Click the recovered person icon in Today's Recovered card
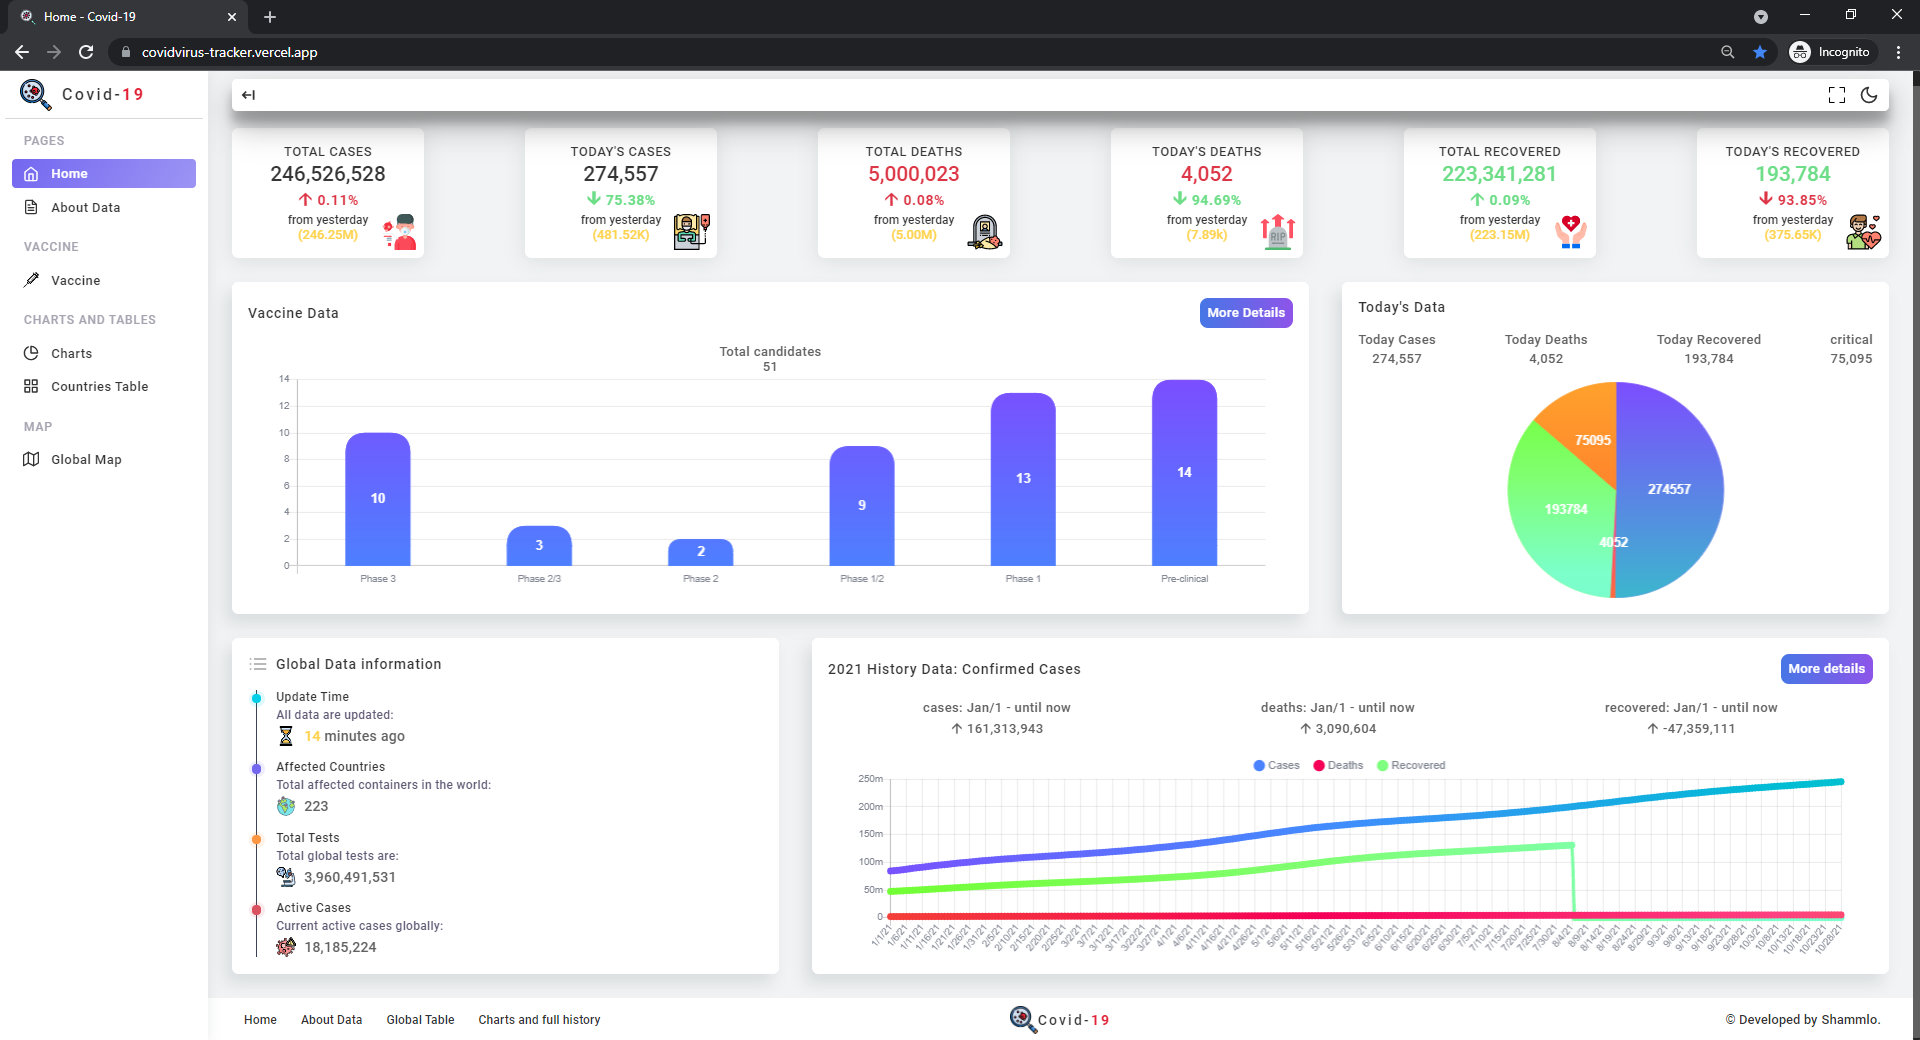The width and height of the screenshot is (1920, 1040). click(x=1864, y=232)
